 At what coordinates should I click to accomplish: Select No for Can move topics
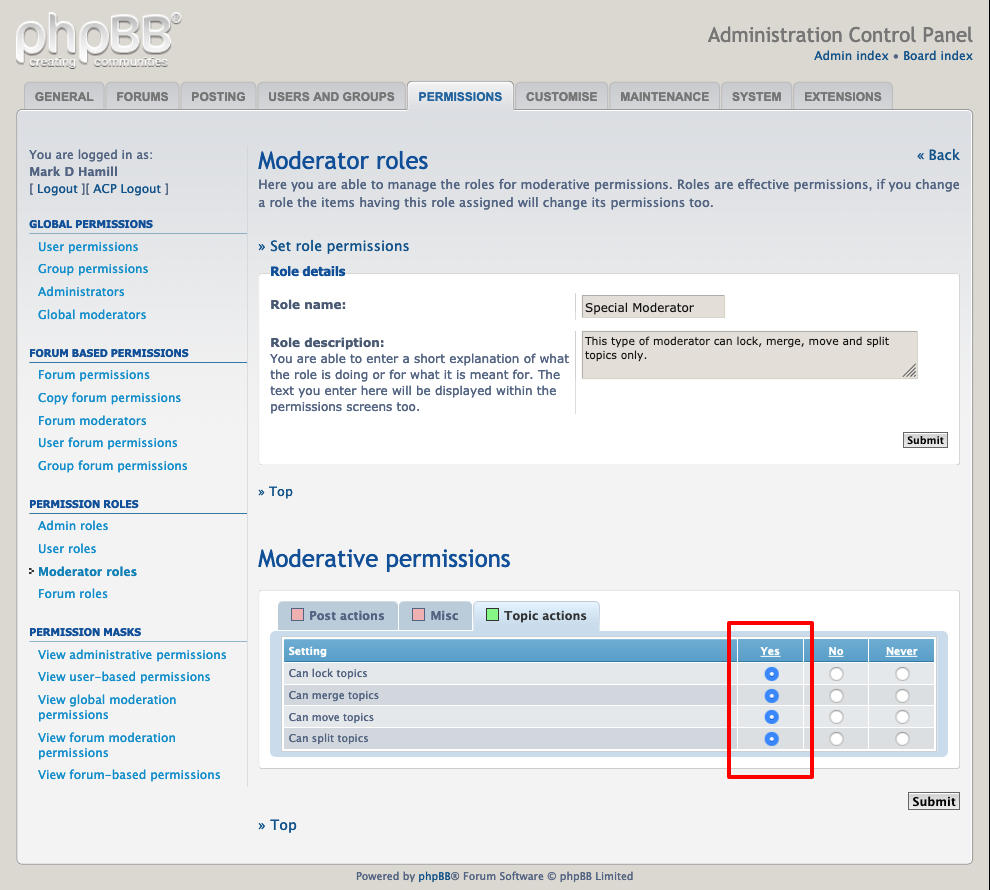point(836,717)
